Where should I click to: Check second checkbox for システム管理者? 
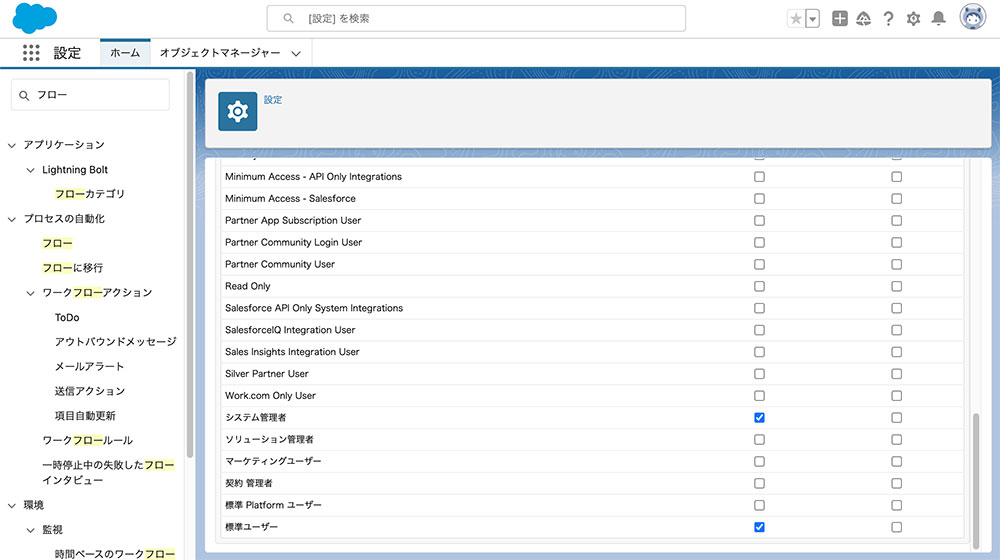click(896, 418)
